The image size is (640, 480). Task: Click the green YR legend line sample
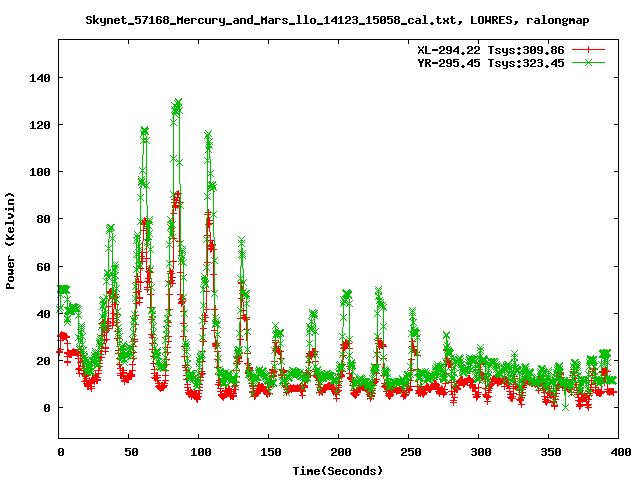(x=588, y=62)
